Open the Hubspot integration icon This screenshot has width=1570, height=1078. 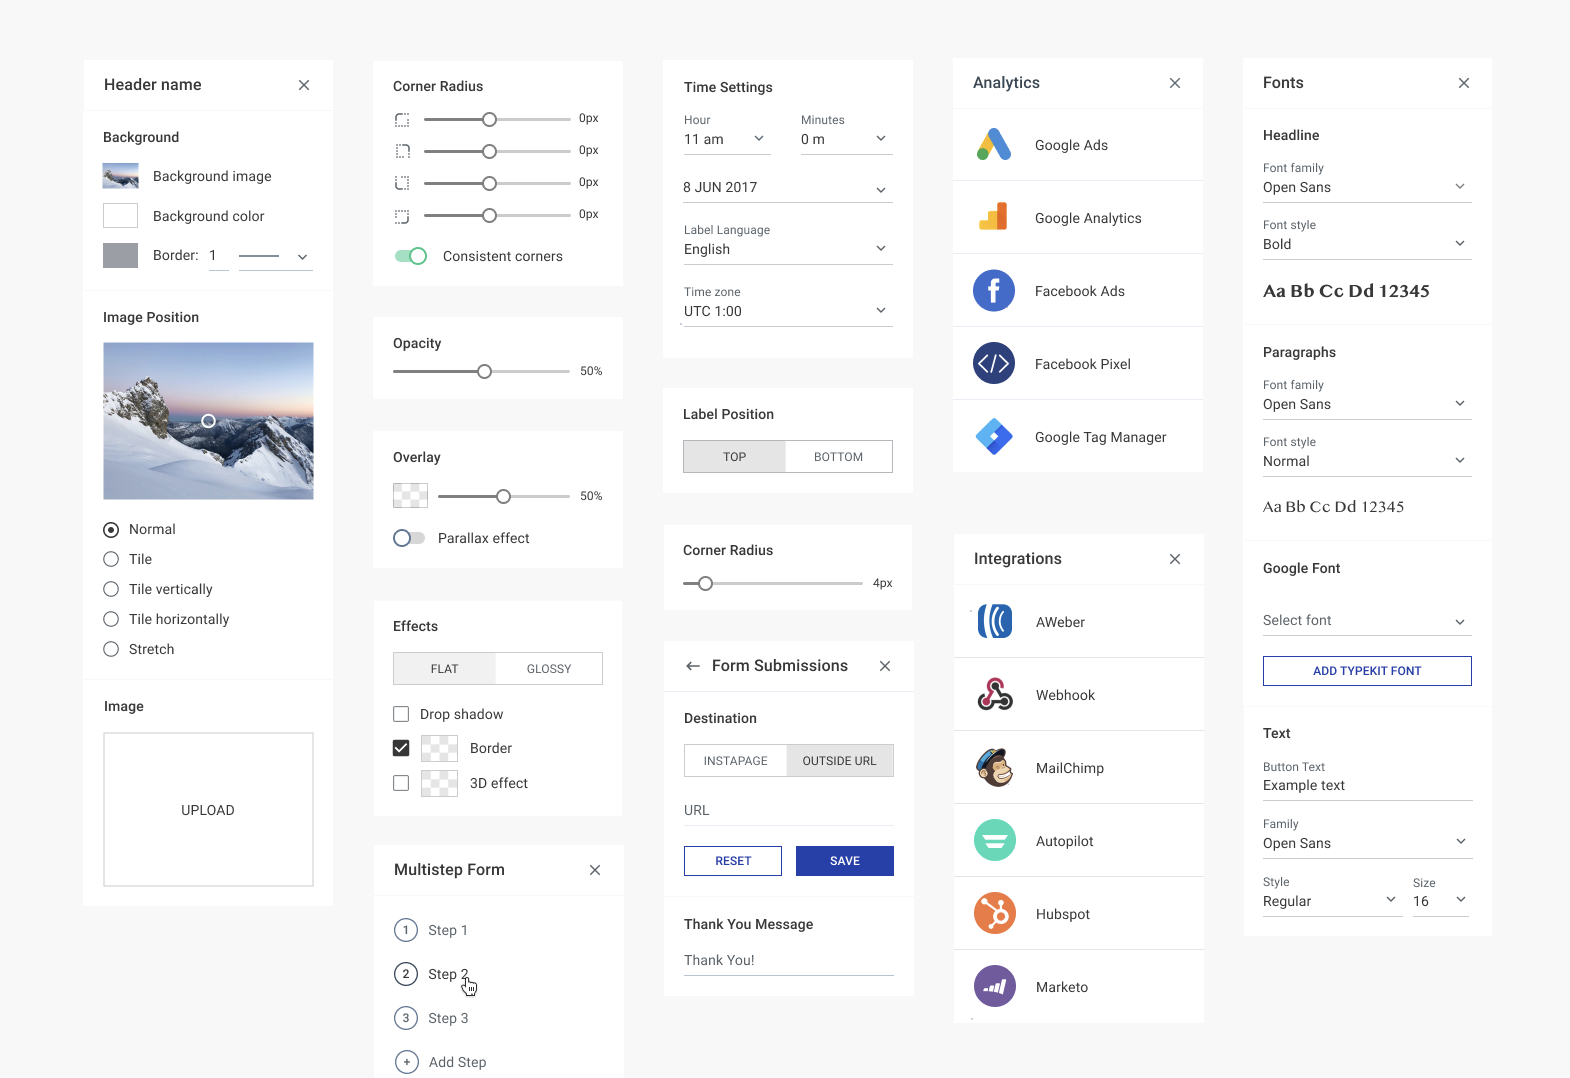point(995,914)
